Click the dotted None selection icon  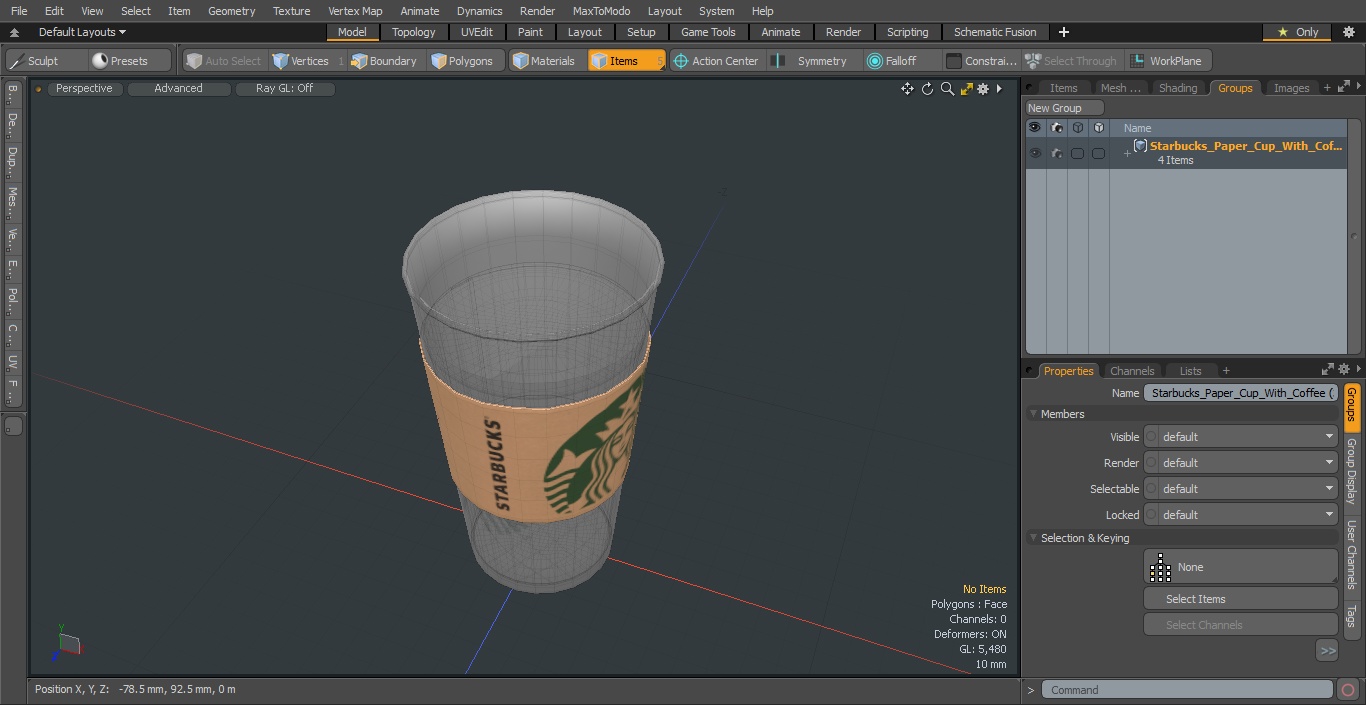click(1160, 568)
